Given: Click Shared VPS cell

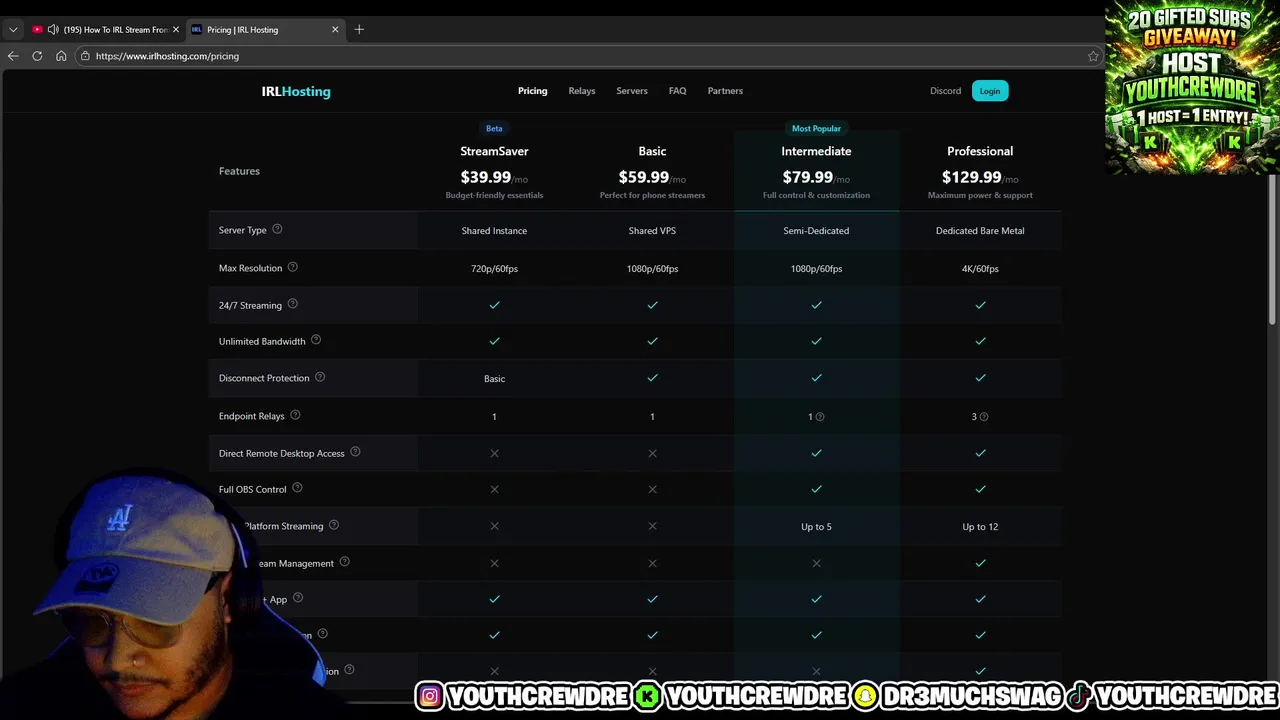Looking at the screenshot, I should pyautogui.click(x=652, y=231).
